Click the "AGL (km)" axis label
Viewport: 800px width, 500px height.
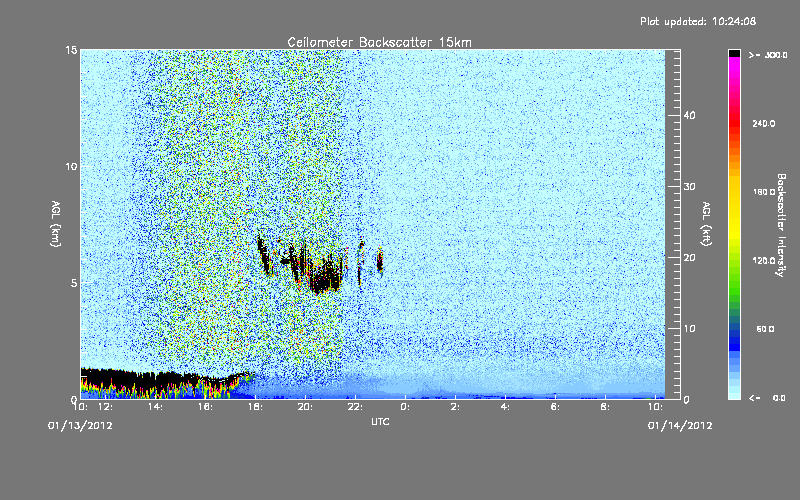56,224
